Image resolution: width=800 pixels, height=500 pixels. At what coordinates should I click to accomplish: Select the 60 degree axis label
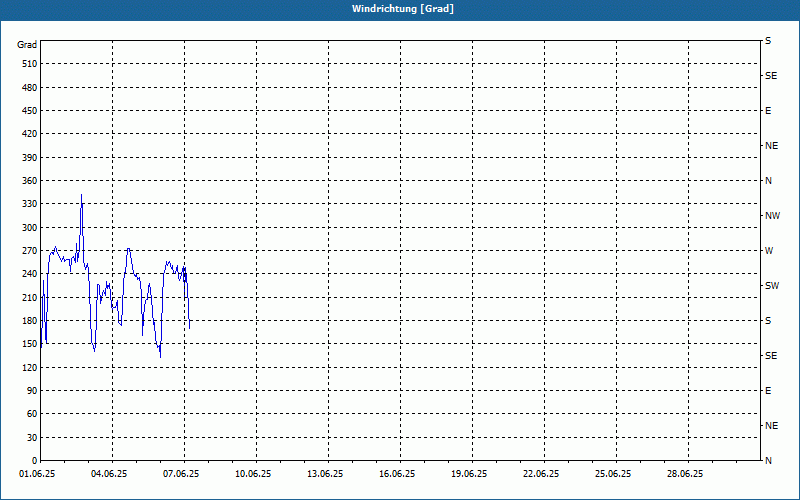pyautogui.click(x=31, y=414)
